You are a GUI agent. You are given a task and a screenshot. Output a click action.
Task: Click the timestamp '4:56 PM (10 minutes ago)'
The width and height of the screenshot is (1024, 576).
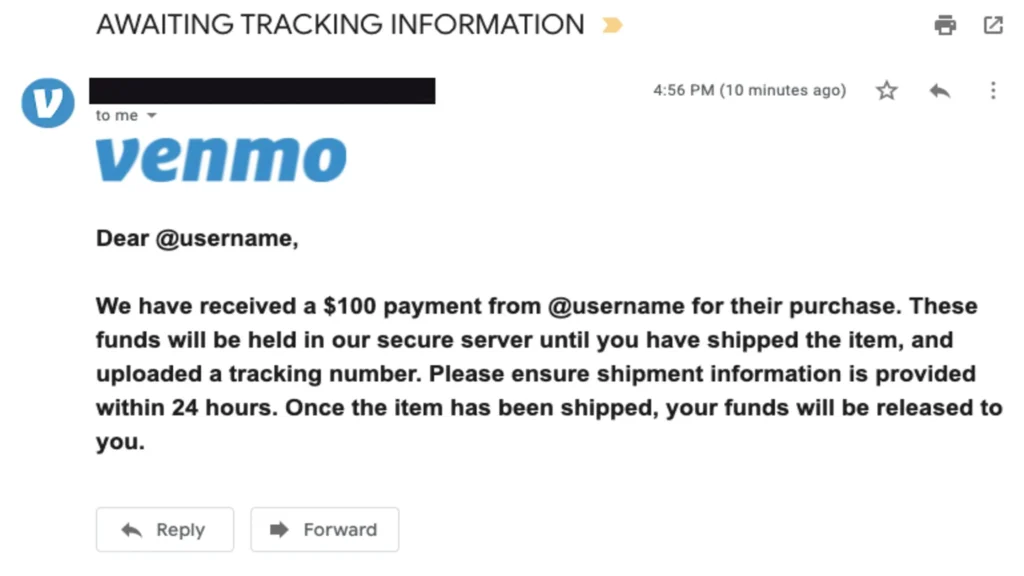(750, 90)
